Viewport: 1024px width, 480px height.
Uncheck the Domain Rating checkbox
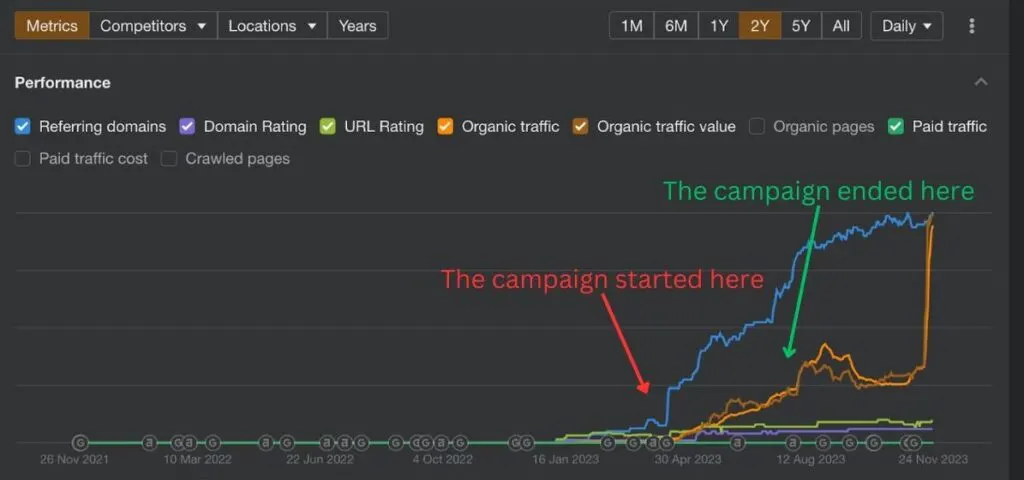tap(187, 127)
